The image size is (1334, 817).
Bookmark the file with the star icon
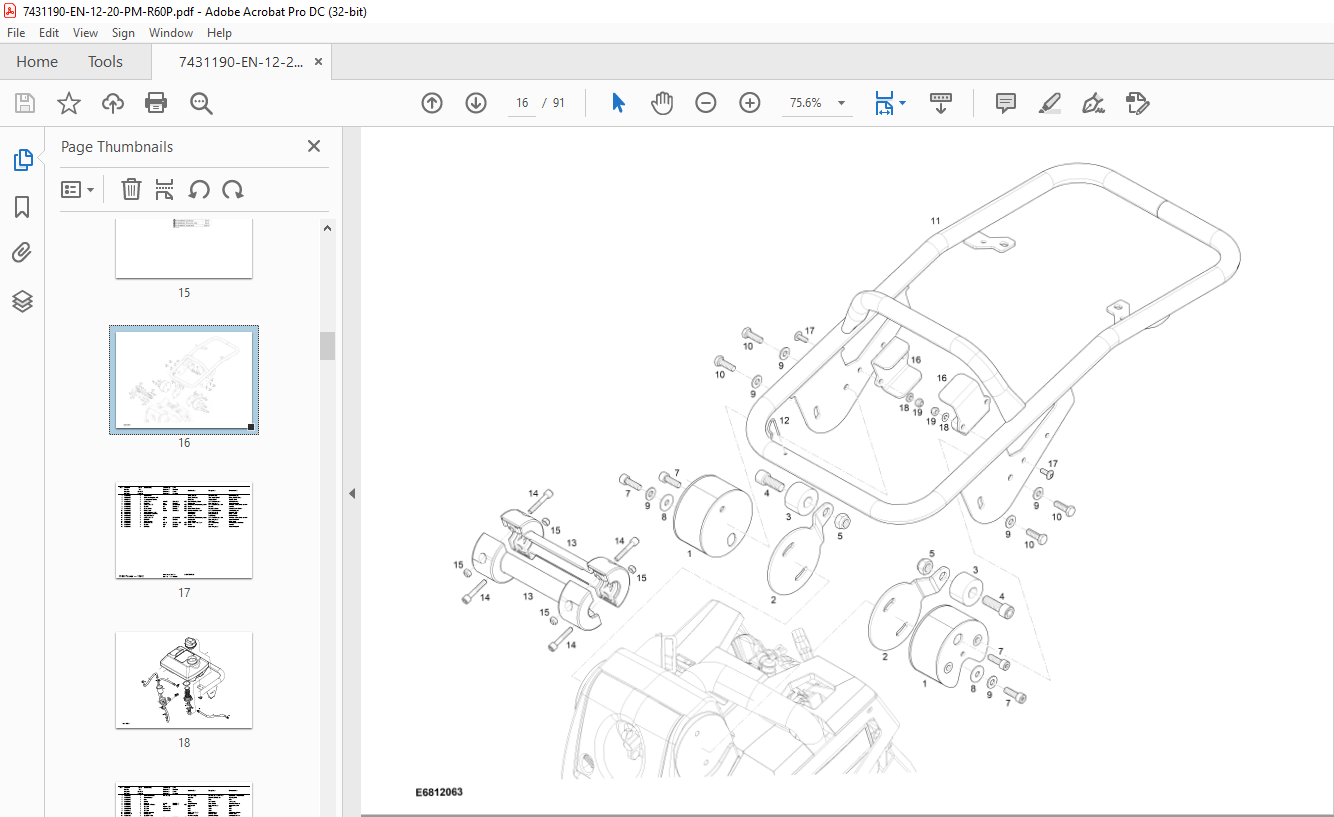(68, 103)
